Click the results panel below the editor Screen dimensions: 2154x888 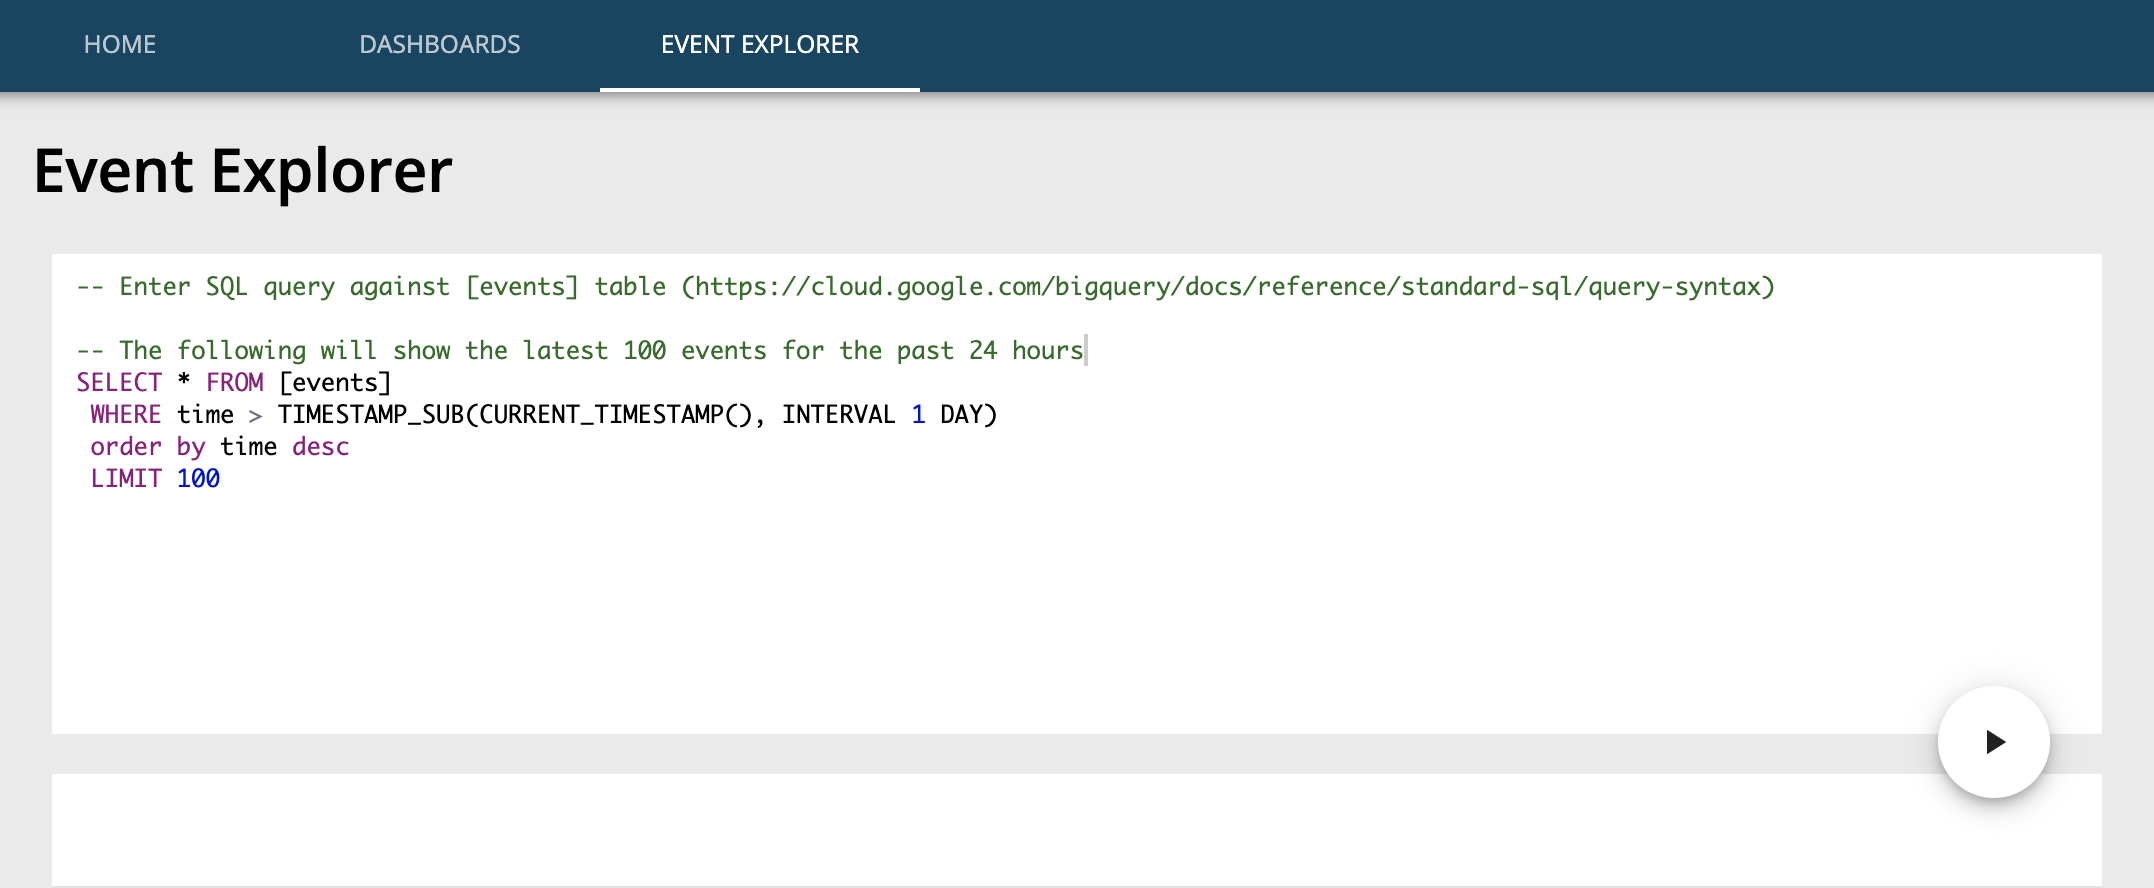pos(1077,830)
